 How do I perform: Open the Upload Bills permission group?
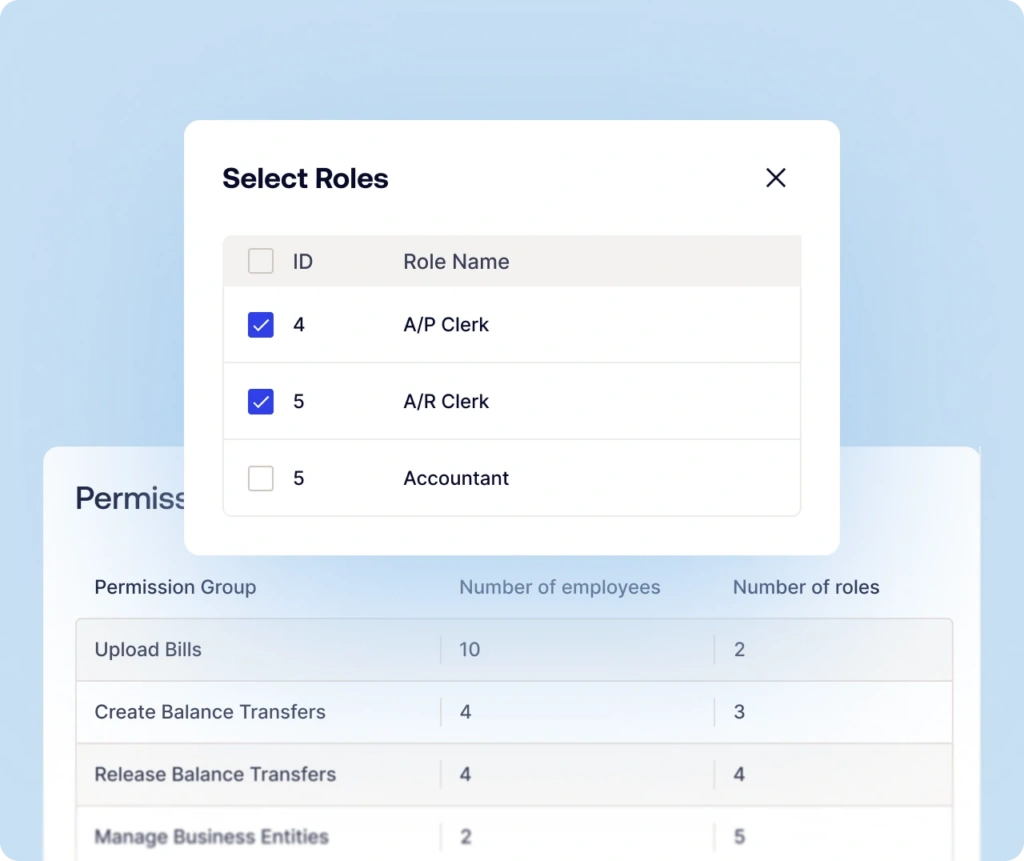click(x=148, y=650)
